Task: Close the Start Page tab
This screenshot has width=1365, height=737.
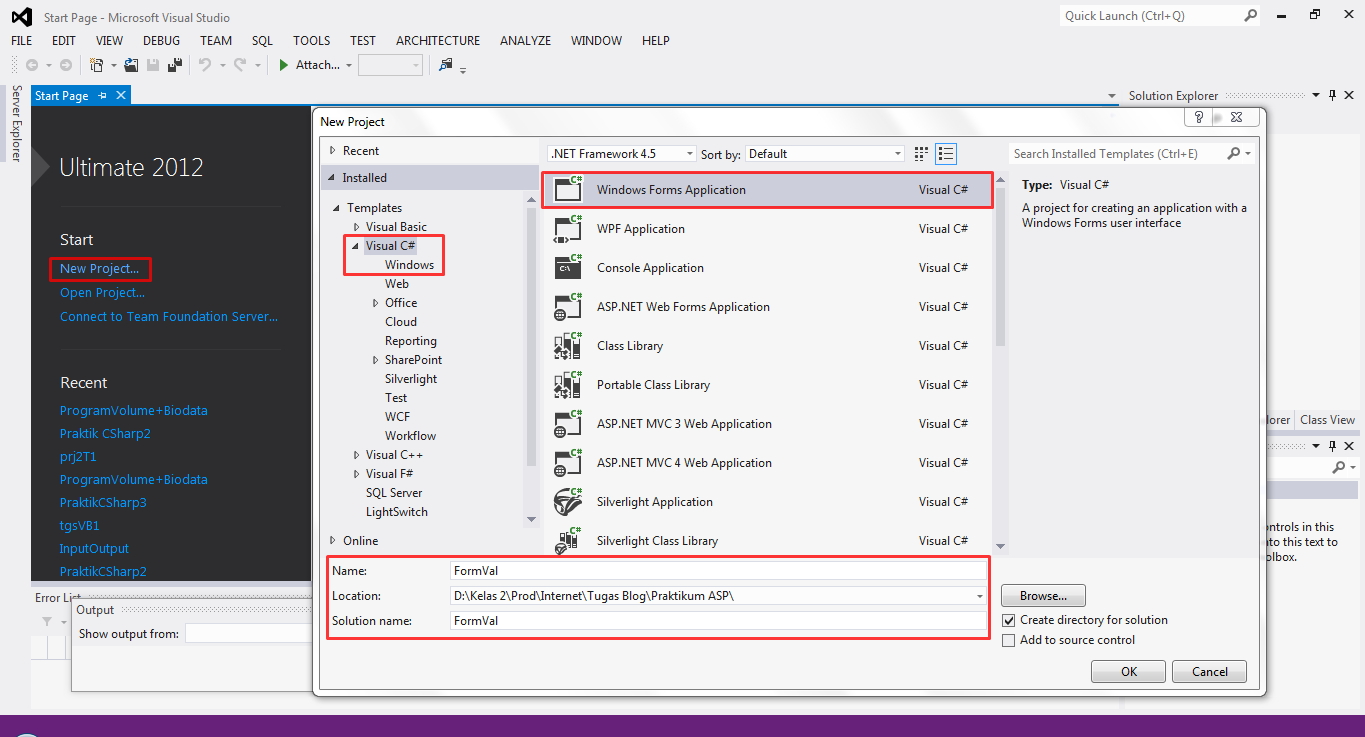Action: 121,95
